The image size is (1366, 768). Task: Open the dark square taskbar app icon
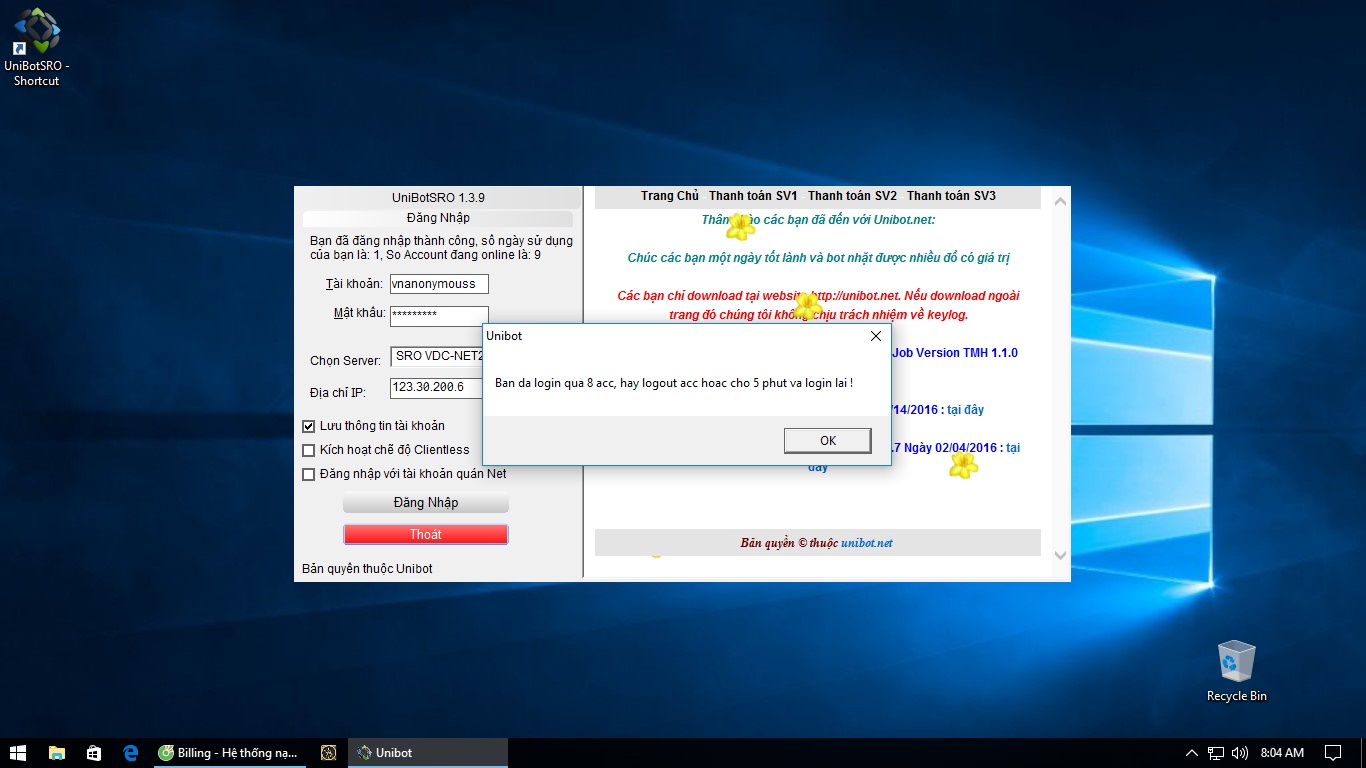[x=328, y=753]
